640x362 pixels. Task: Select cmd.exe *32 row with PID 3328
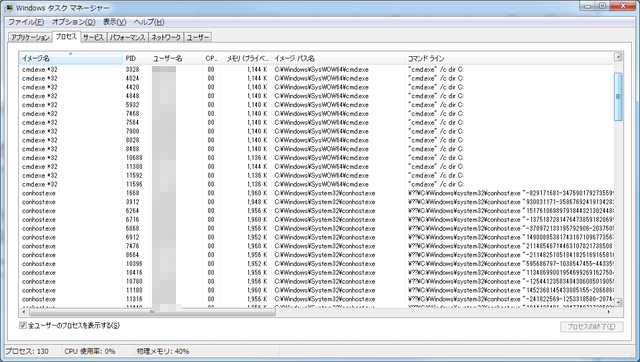click(316, 69)
